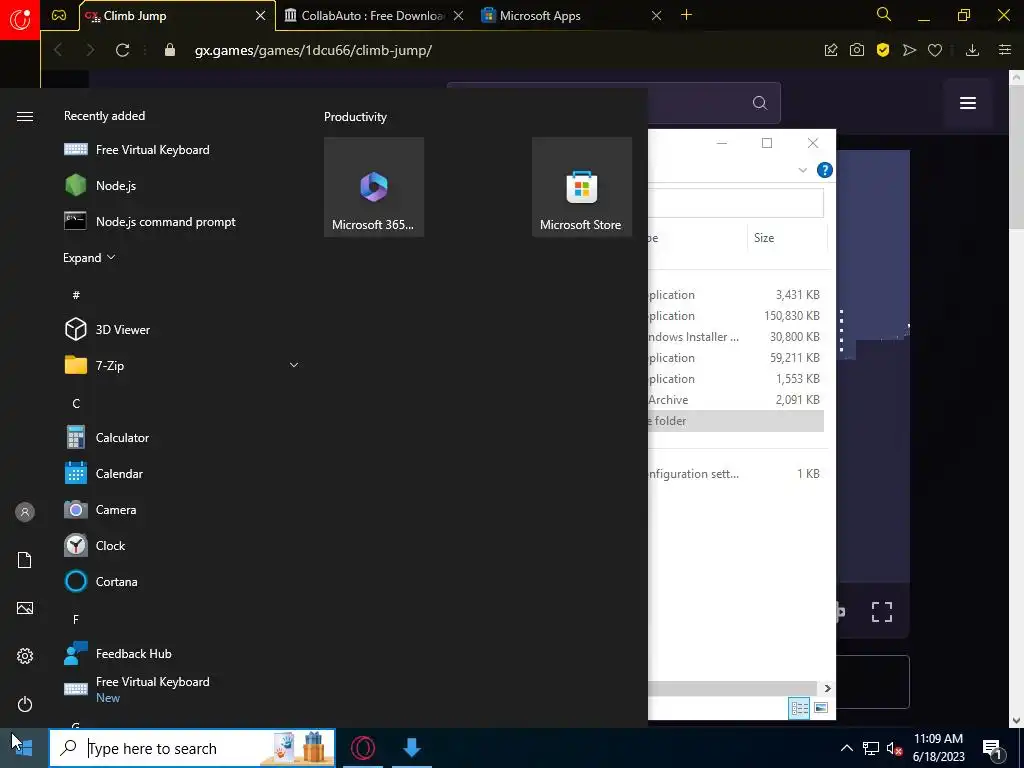
Task: Click the muted volume tray icon
Action: (x=895, y=748)
